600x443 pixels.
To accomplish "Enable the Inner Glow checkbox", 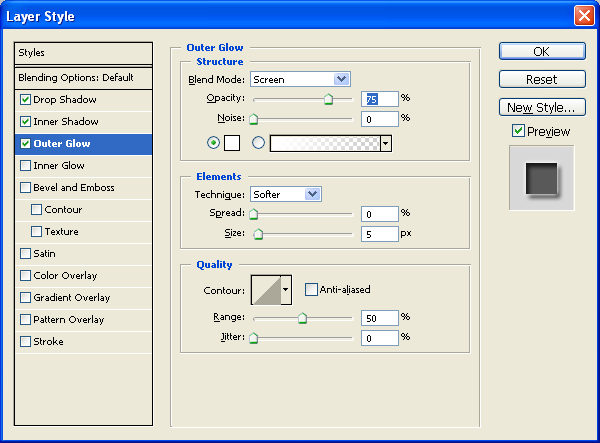I will [25, 166].
